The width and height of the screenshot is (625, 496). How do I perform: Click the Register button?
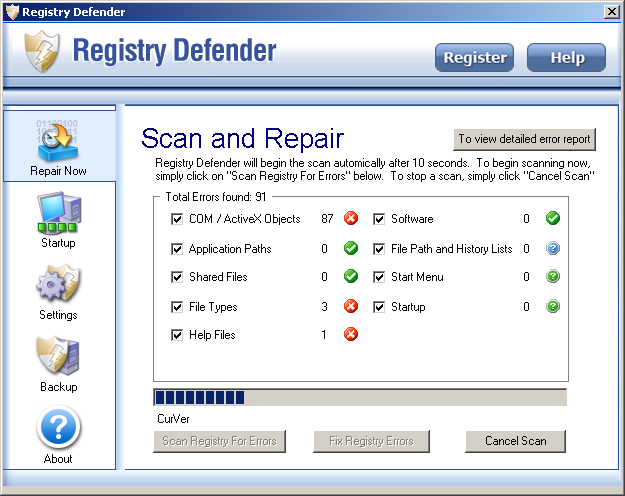click(x=474, y=57)
